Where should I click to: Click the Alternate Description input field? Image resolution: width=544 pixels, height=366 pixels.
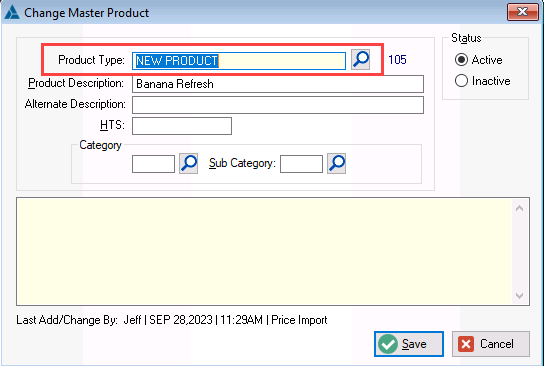coord(278,105)
